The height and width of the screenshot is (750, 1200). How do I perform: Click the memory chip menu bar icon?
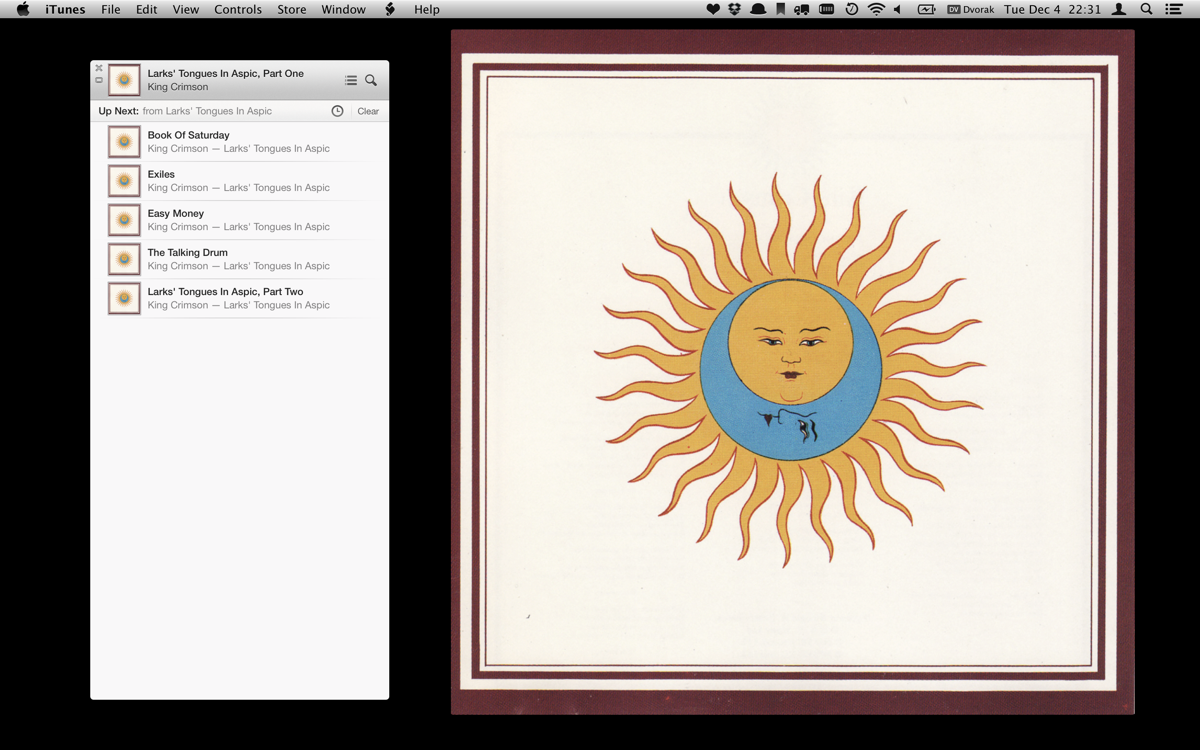coord(827,9)
